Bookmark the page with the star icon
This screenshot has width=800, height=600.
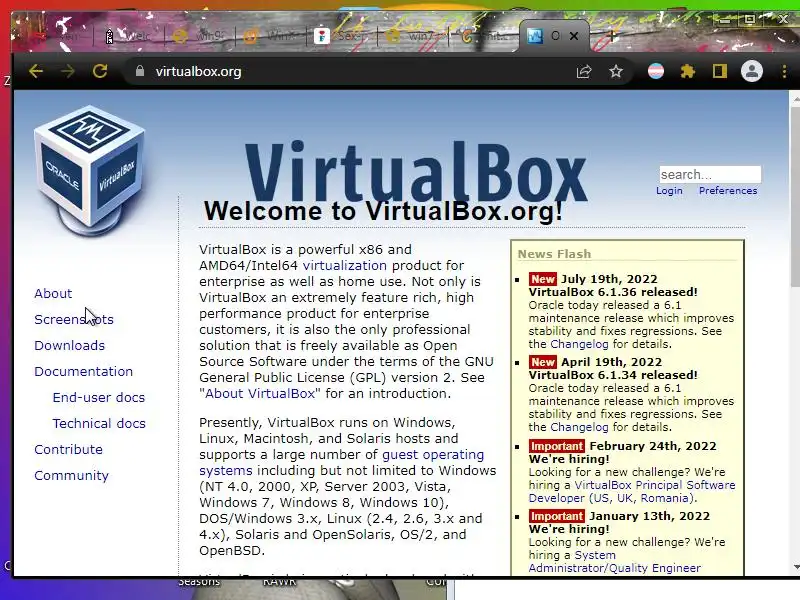pos(616,71)
